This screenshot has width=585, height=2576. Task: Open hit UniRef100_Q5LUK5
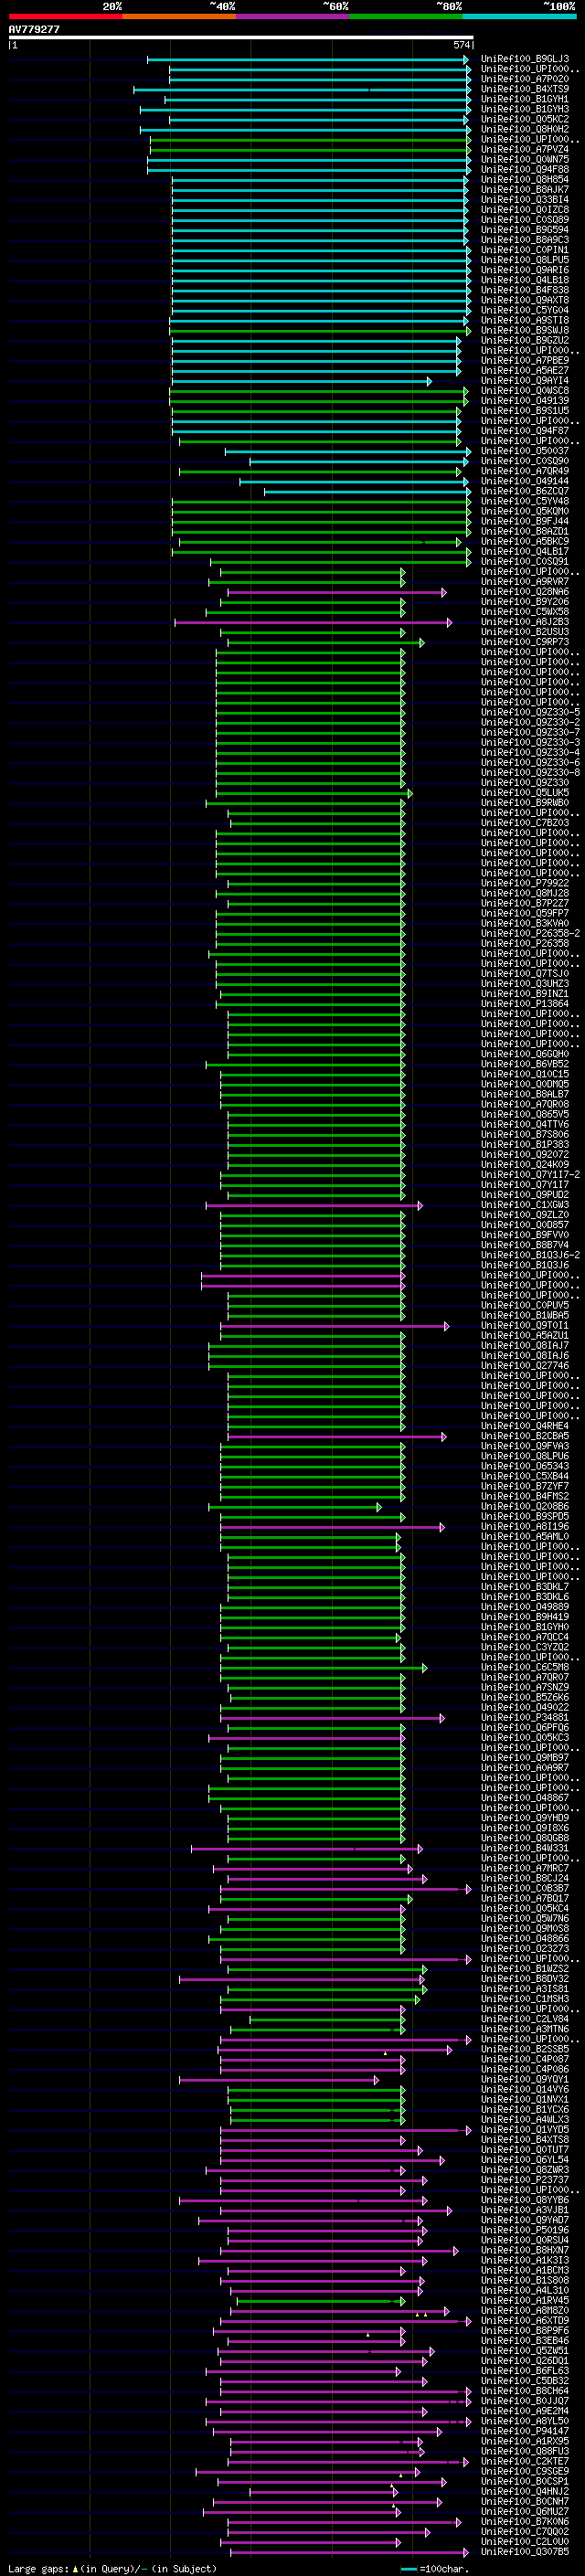(x=525, y=792)
